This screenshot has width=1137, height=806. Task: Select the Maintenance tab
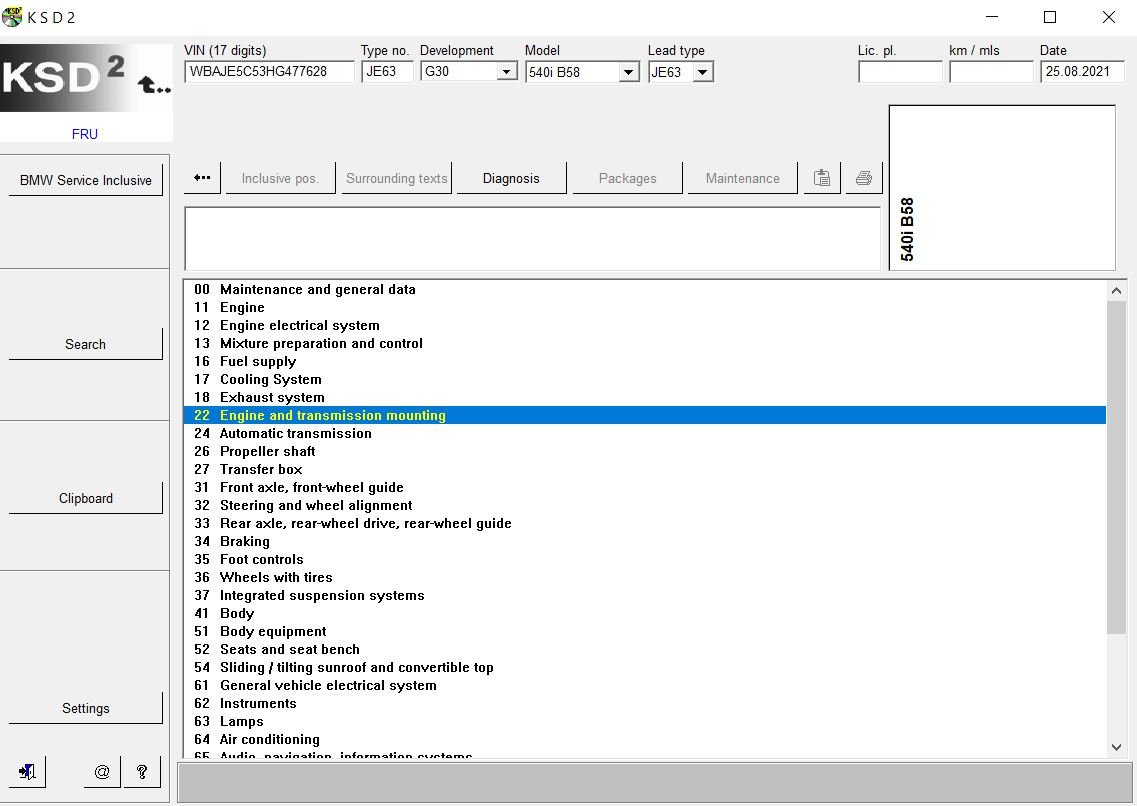tap(743, 178)
